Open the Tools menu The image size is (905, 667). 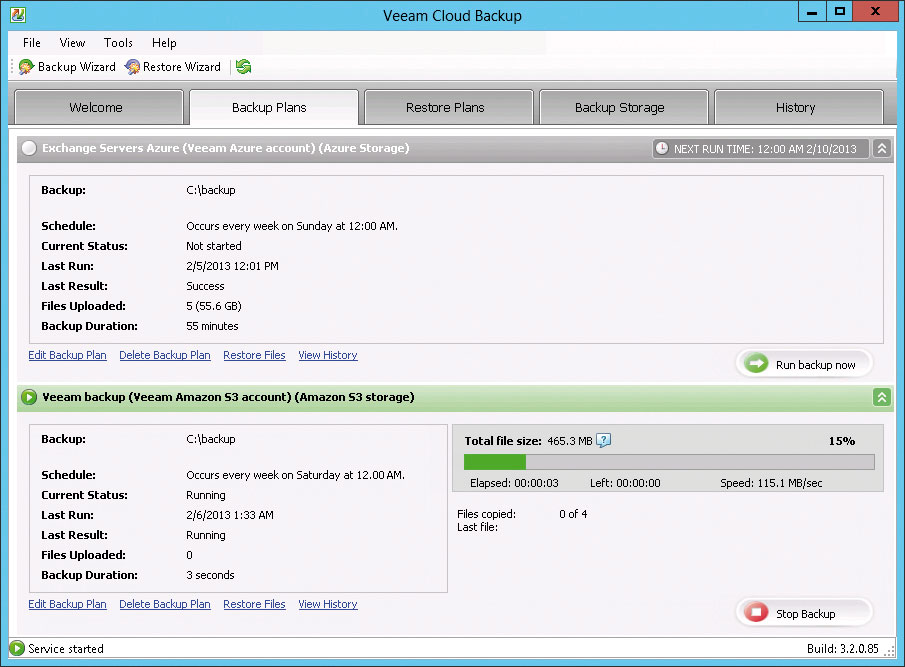coord(118,43)
